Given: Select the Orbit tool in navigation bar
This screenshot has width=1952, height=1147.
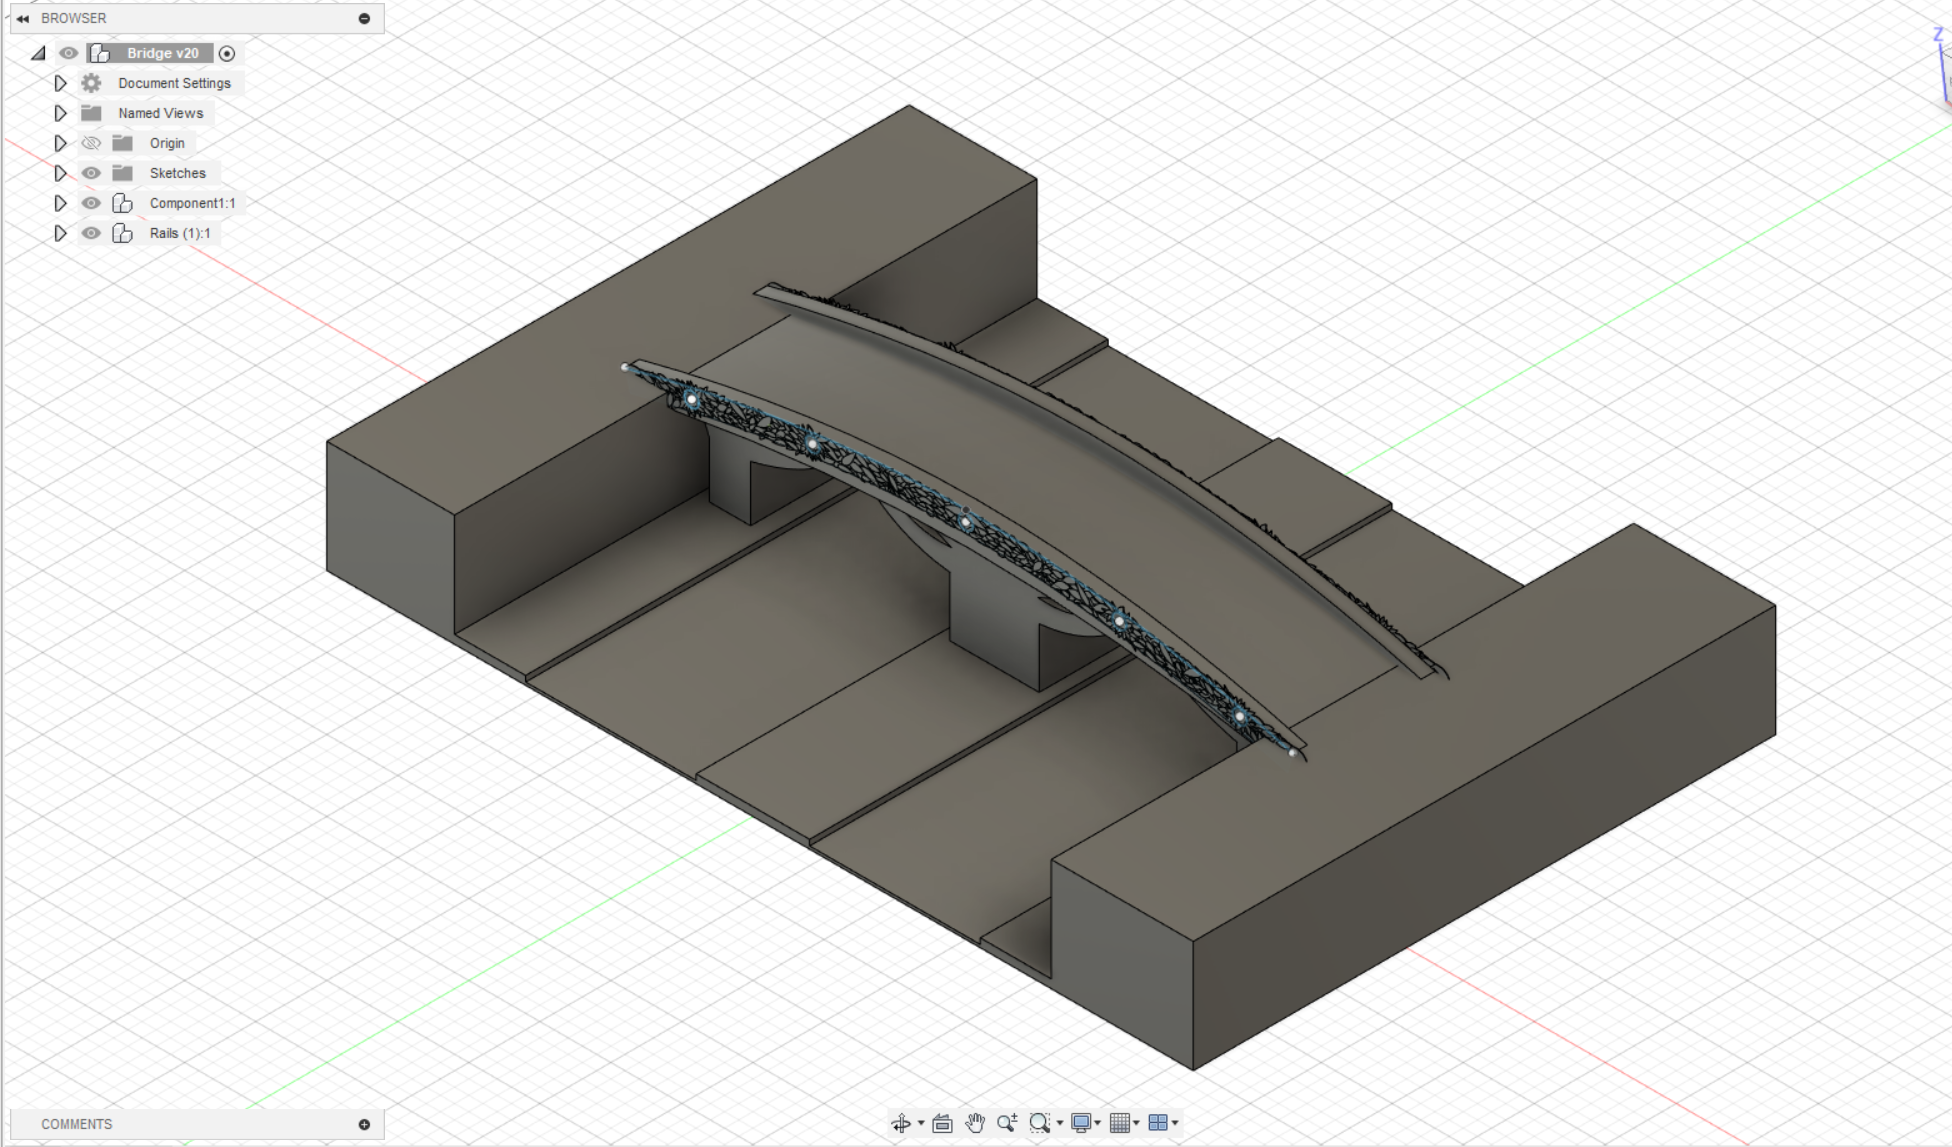Looking at the screenshot, I should point(902,1123).
